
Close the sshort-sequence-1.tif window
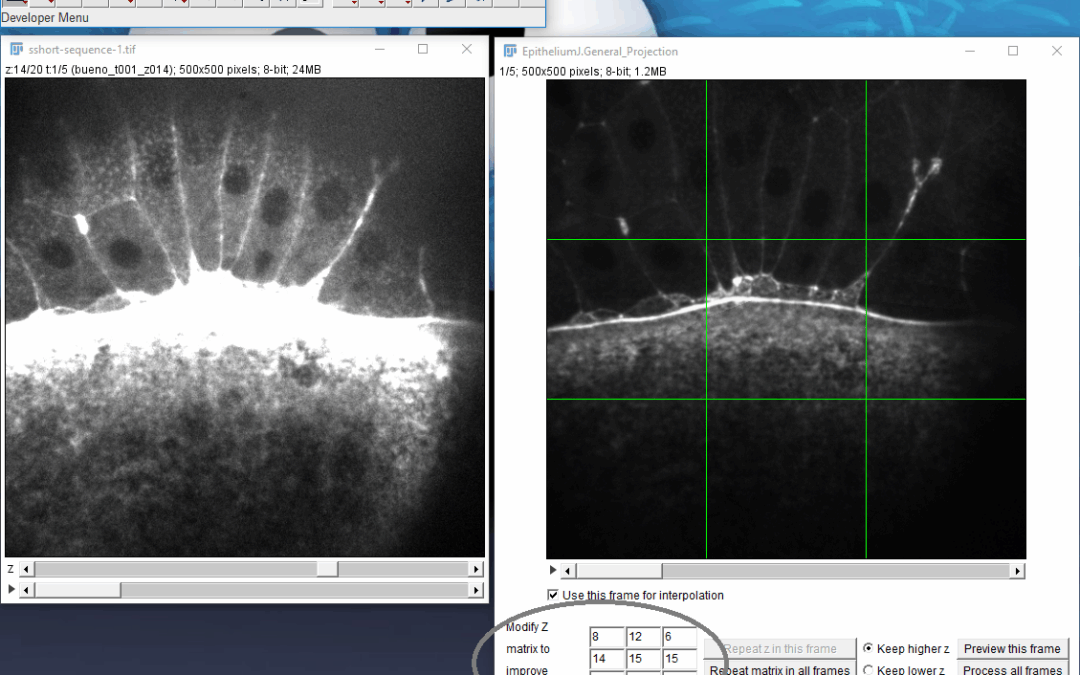pyautogui.click(x=467, y=50)
